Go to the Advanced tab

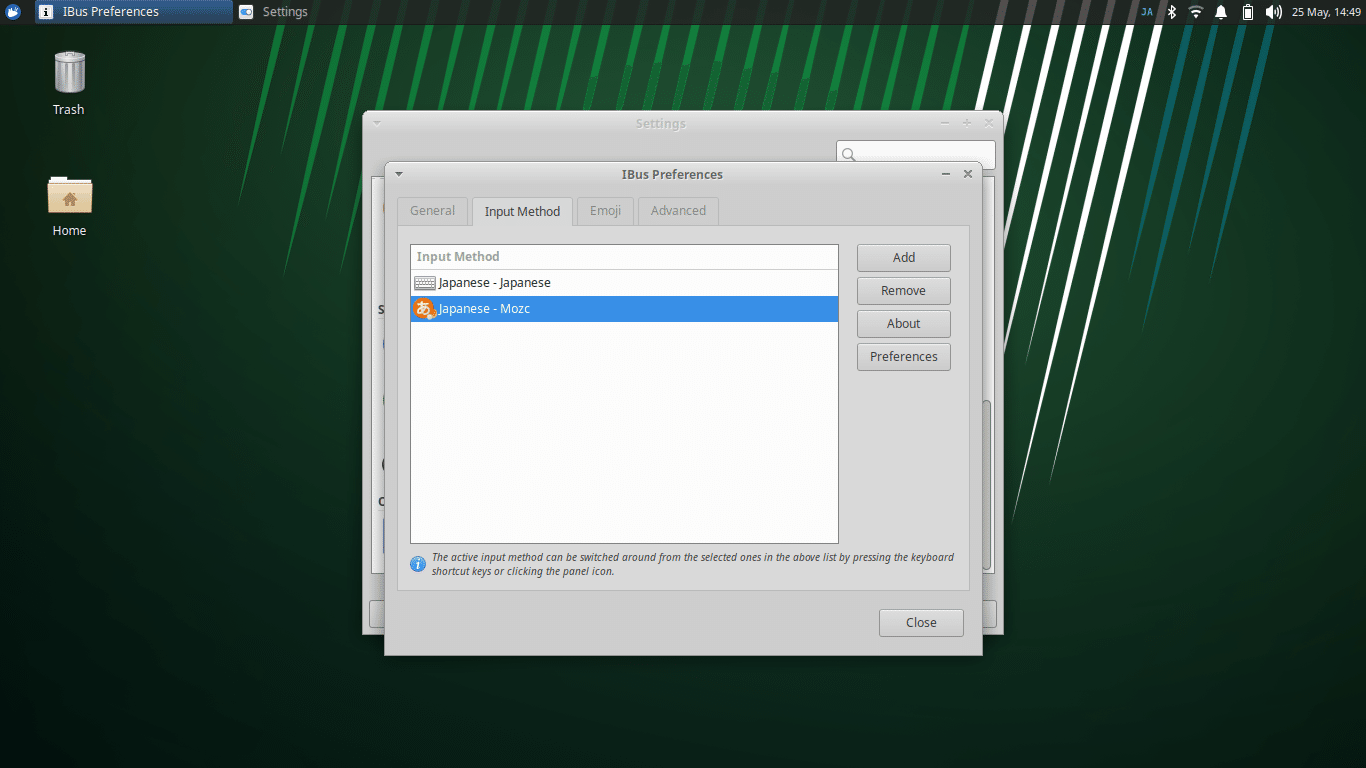coord(678,211)
